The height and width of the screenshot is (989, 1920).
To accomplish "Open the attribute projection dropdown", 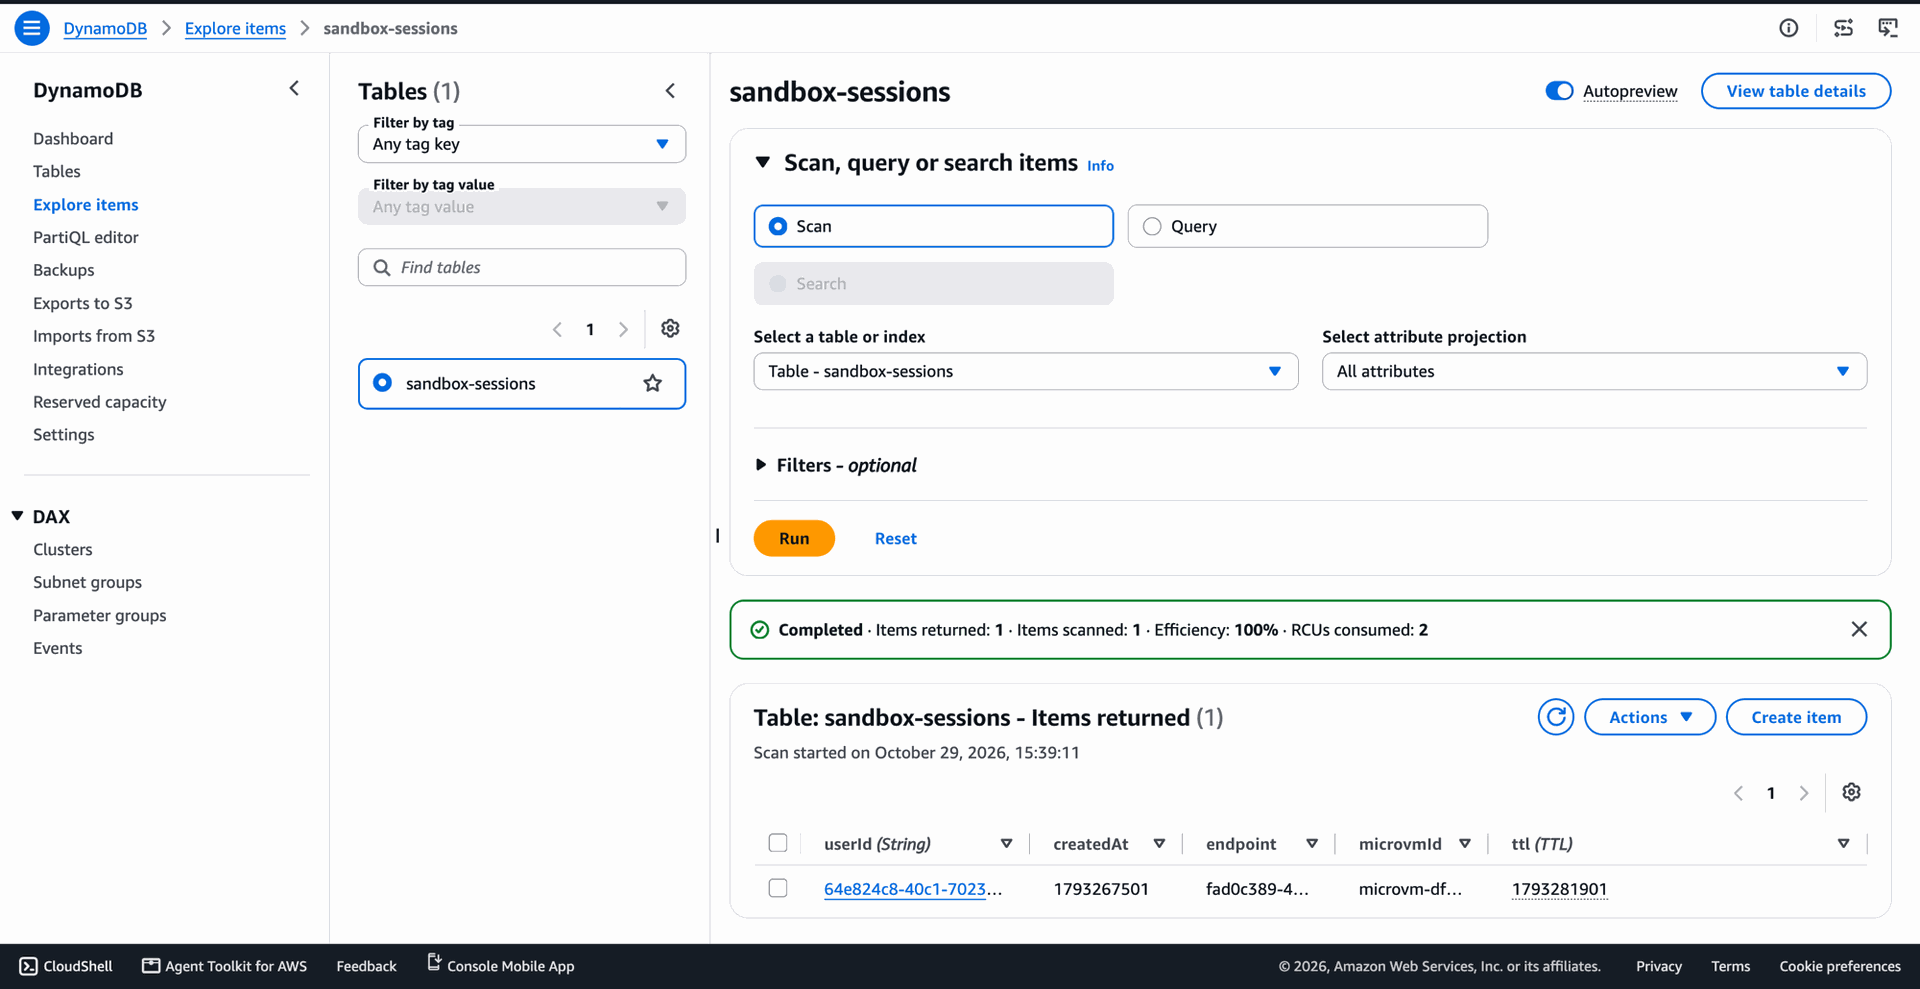I will point(1594,371).
